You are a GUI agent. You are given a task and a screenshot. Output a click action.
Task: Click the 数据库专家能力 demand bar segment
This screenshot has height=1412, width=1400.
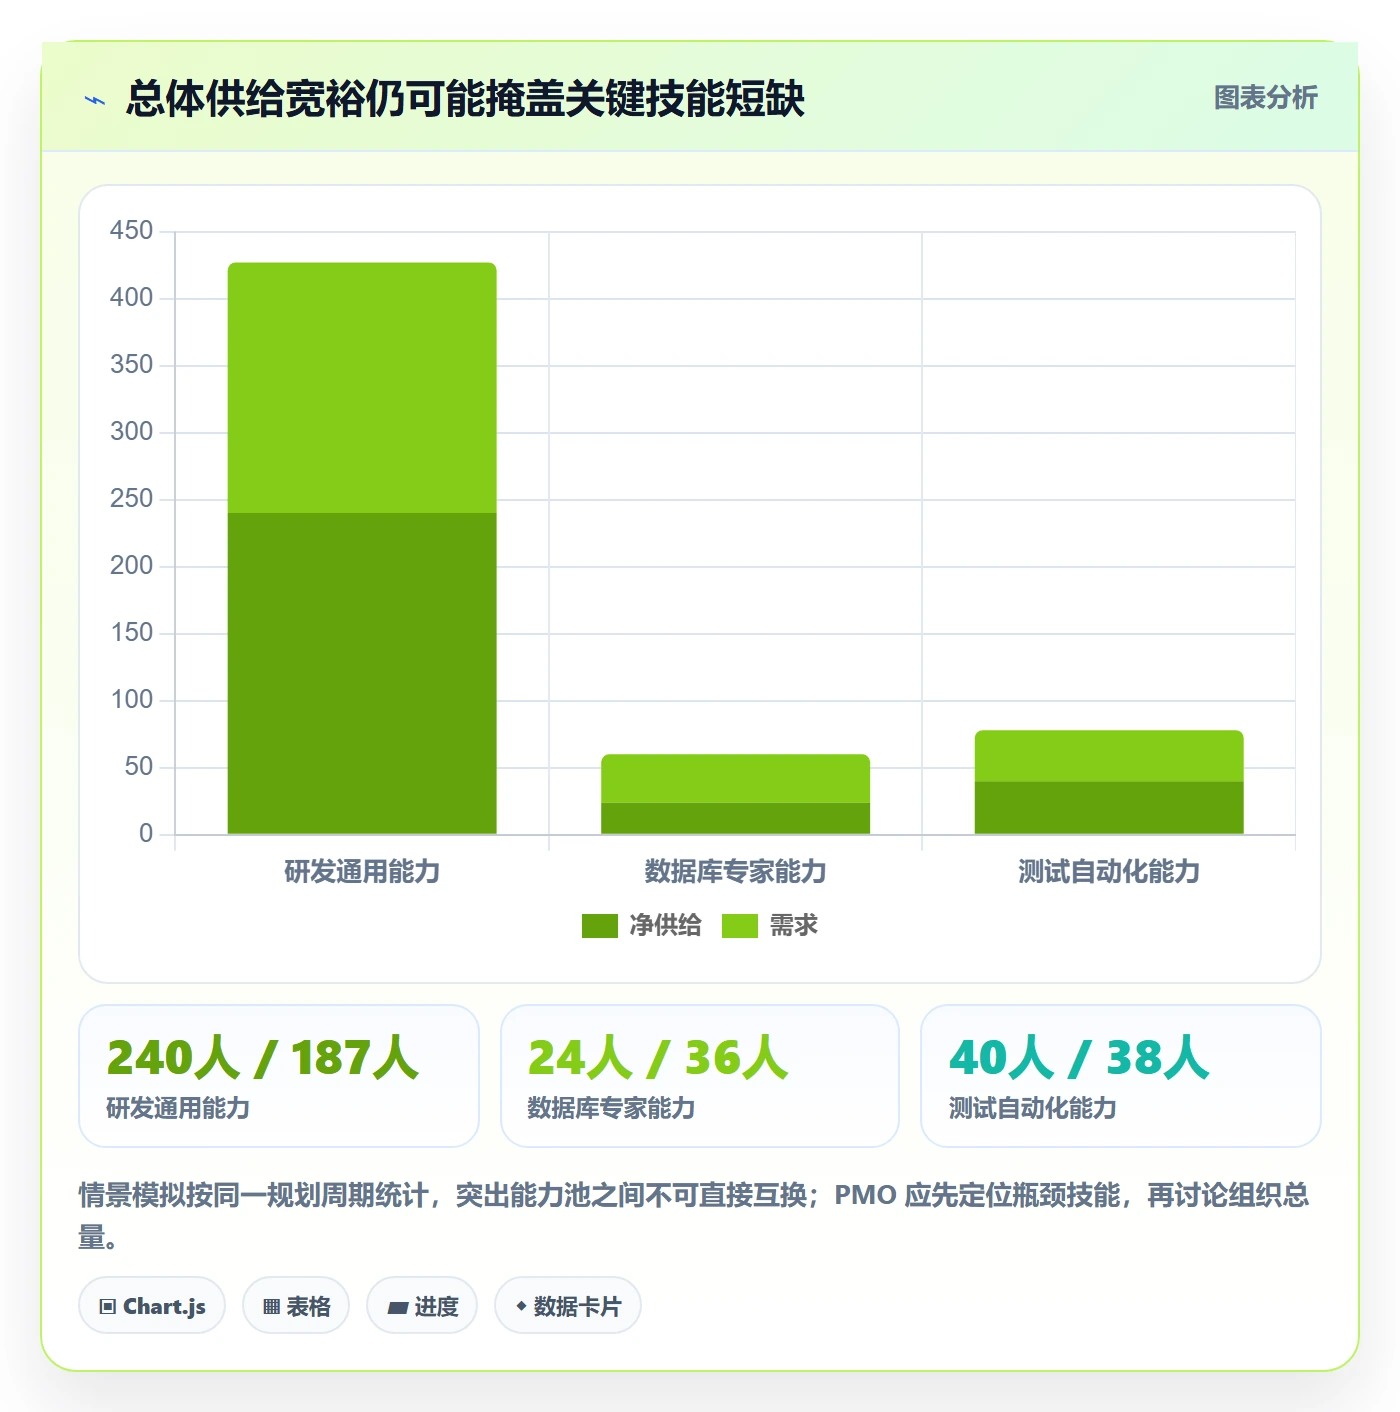point(735,779)
